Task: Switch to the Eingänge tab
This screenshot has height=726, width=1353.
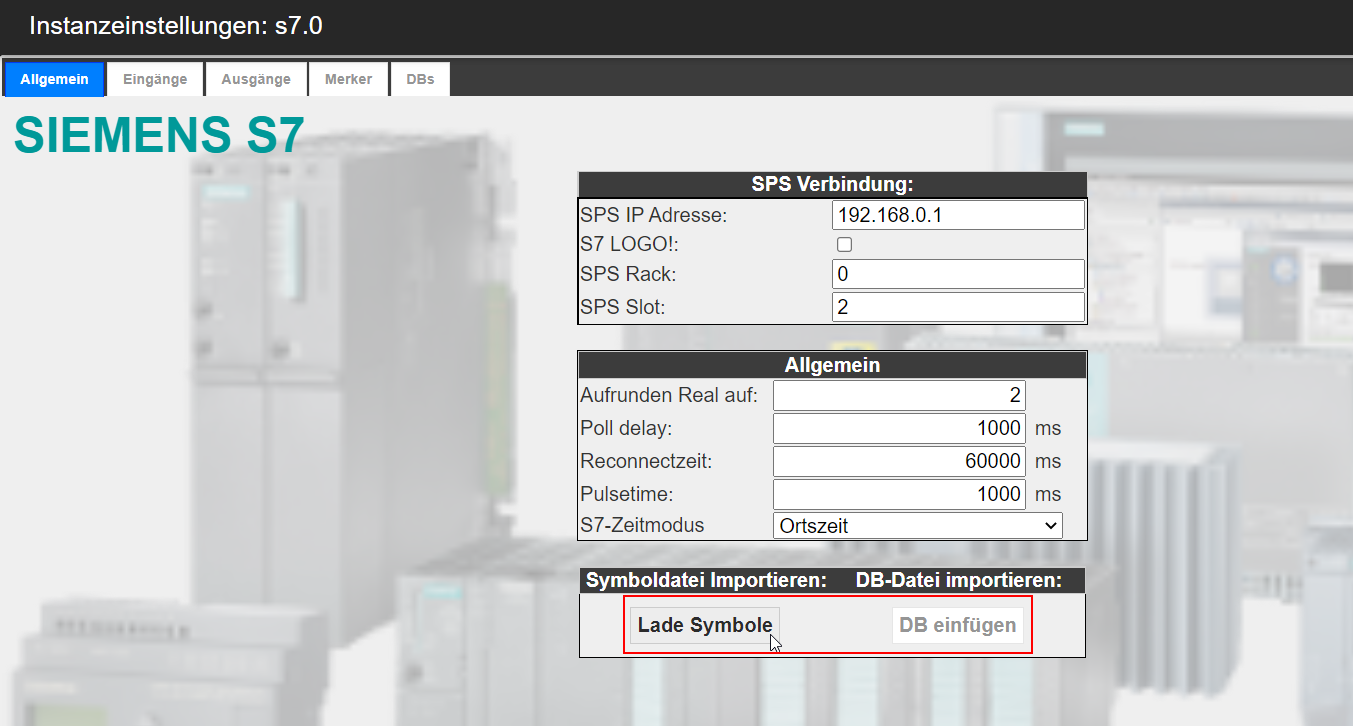Action: pyautogui.click(x=155, y=79)
